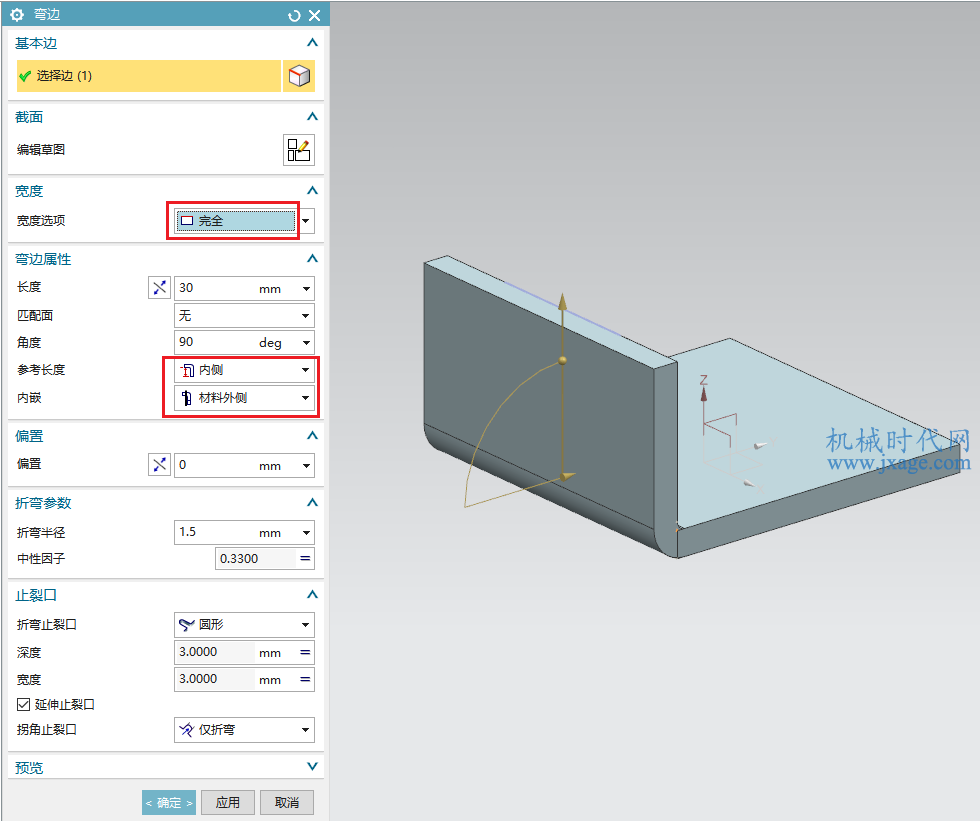Open the 角度 dropdown arrow
This screenshot has height=821, width=980.
click(306, 342)
